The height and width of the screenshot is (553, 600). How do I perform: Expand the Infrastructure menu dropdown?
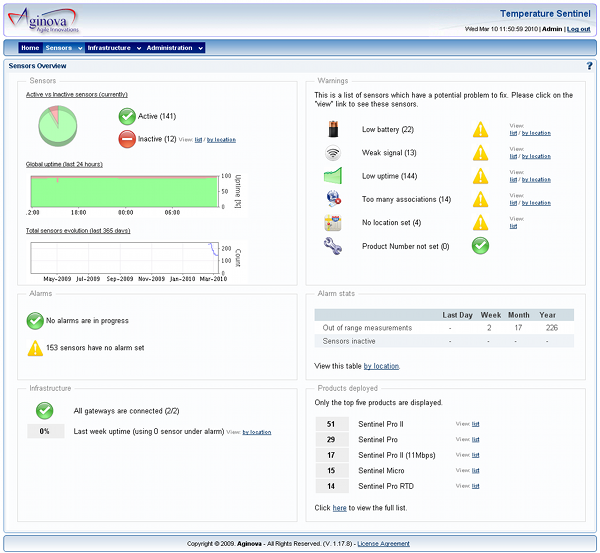point(112,48)
